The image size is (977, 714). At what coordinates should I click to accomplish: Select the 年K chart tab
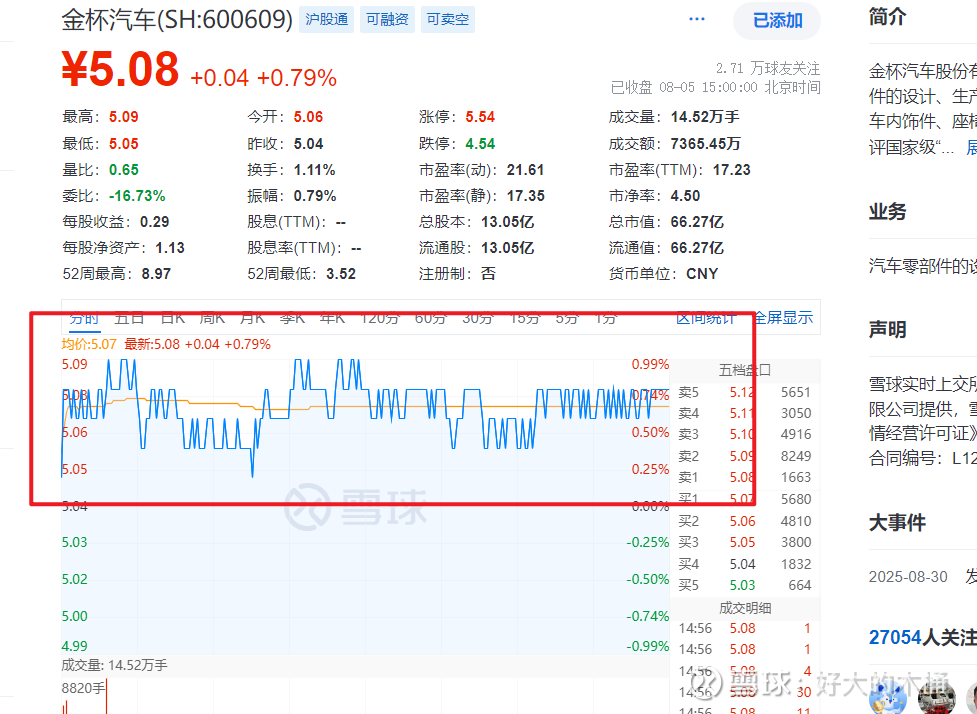click(332, 318)
